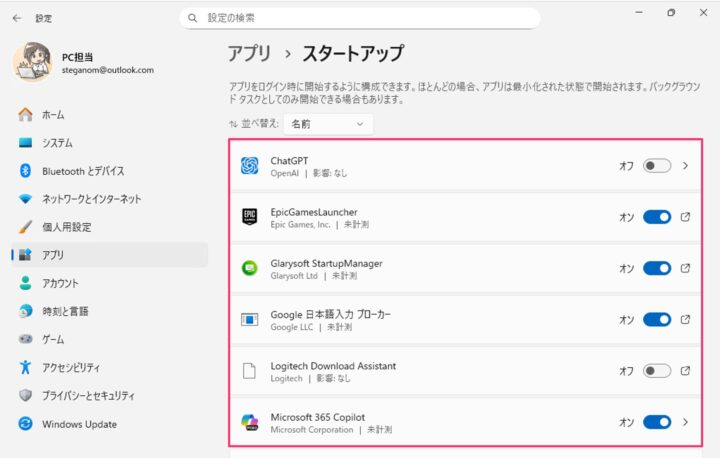720x458 pixels.
Task: Expand Microsoft 365 Copilot chevron
Action: (686, 422)
